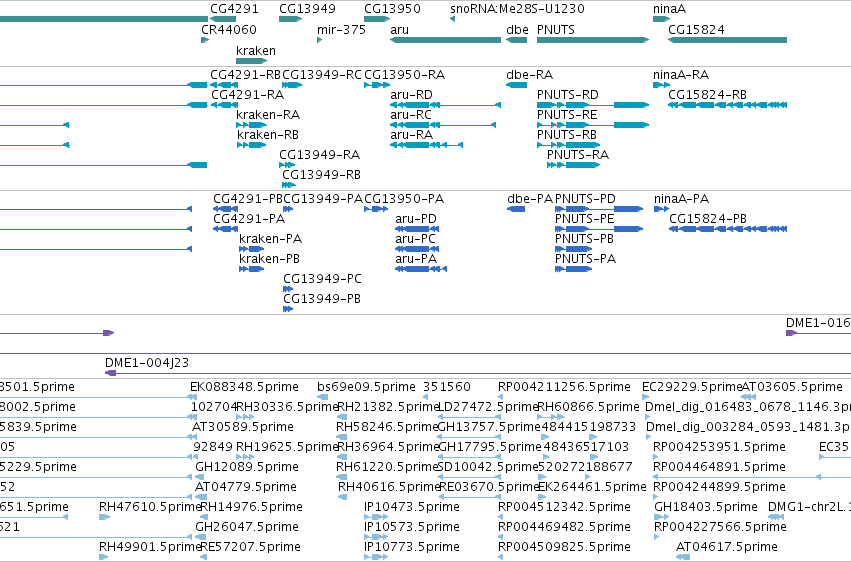Click the aru-PC protein feature
Image resolution: width=851 pixels, height=562 pixels.
(x=417, y=249)
